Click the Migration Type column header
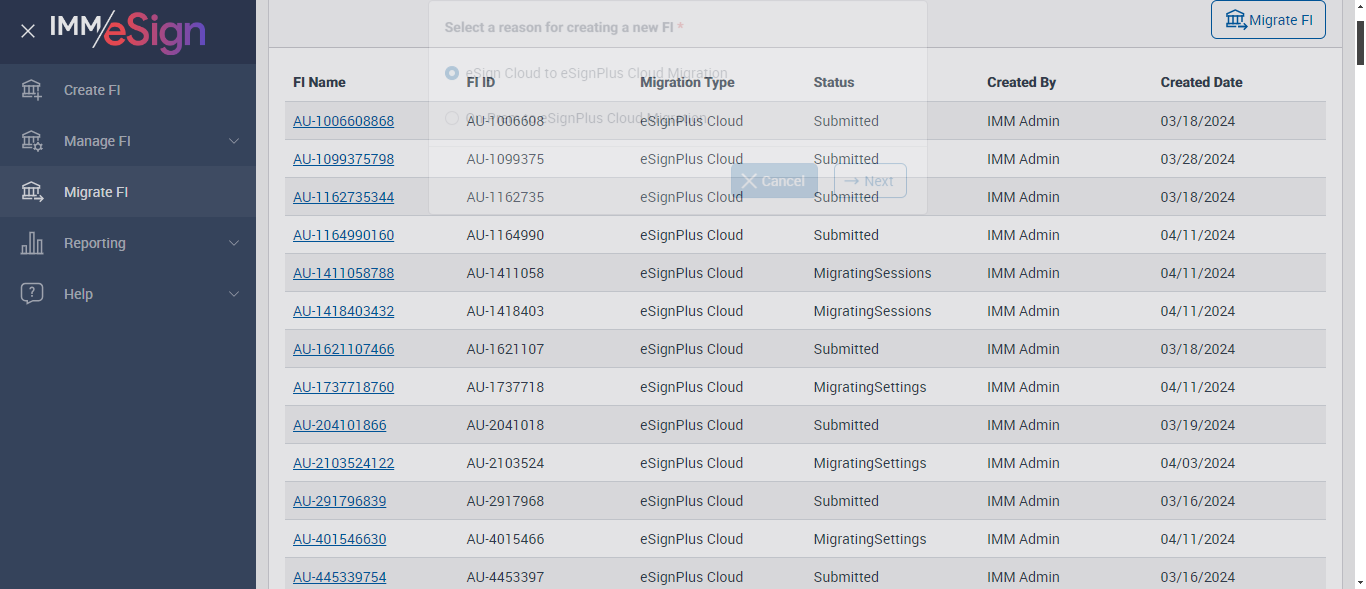Image resolution: width=1366 pixels, height=589 pixels. pyautogui.click(x=687, y=82)
